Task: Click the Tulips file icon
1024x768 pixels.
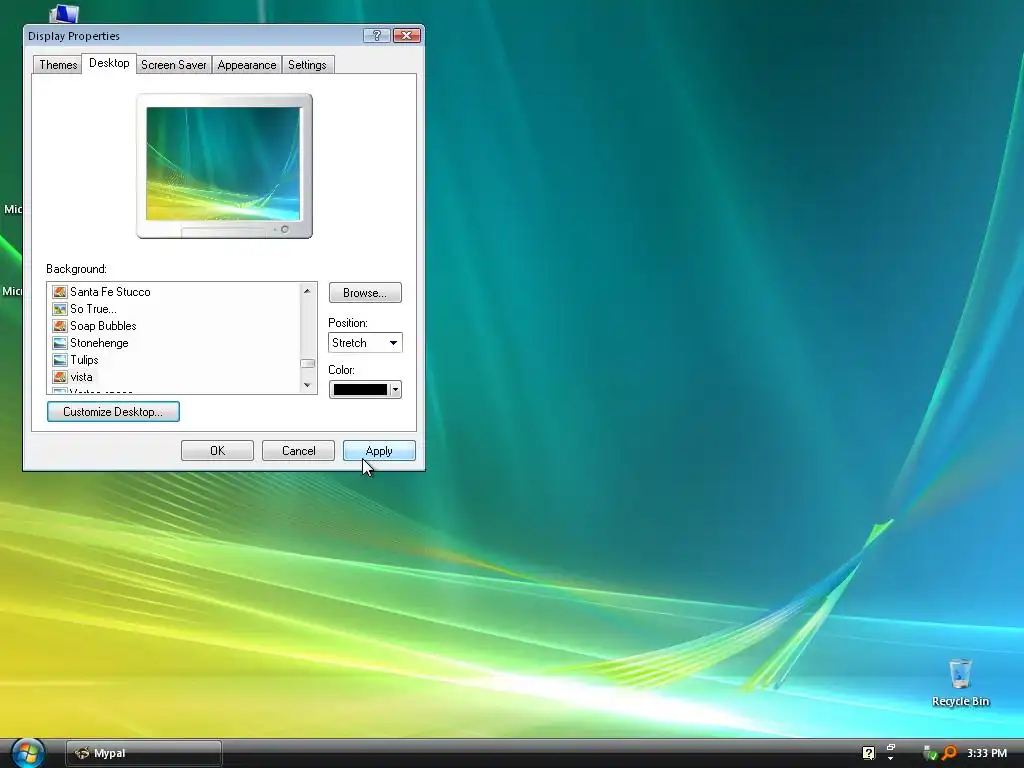Action: pyautogui.click(x=59, y=360)
